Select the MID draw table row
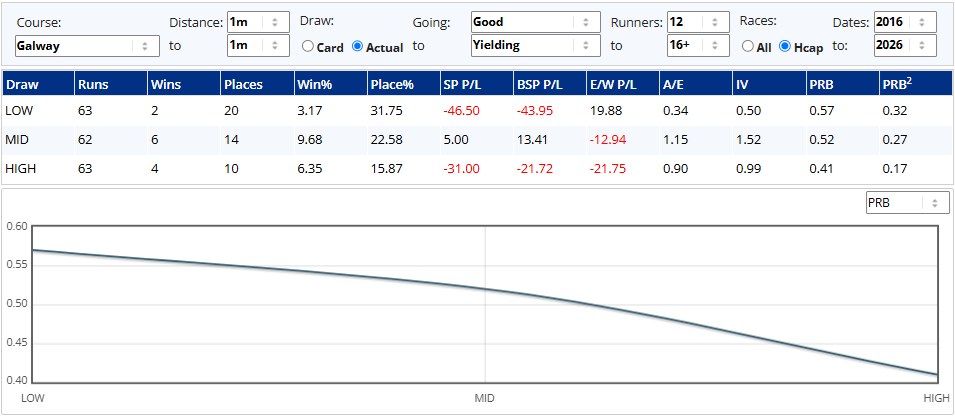Image resolution: width=955 pixels, height=416 pixels. [477, 140]
